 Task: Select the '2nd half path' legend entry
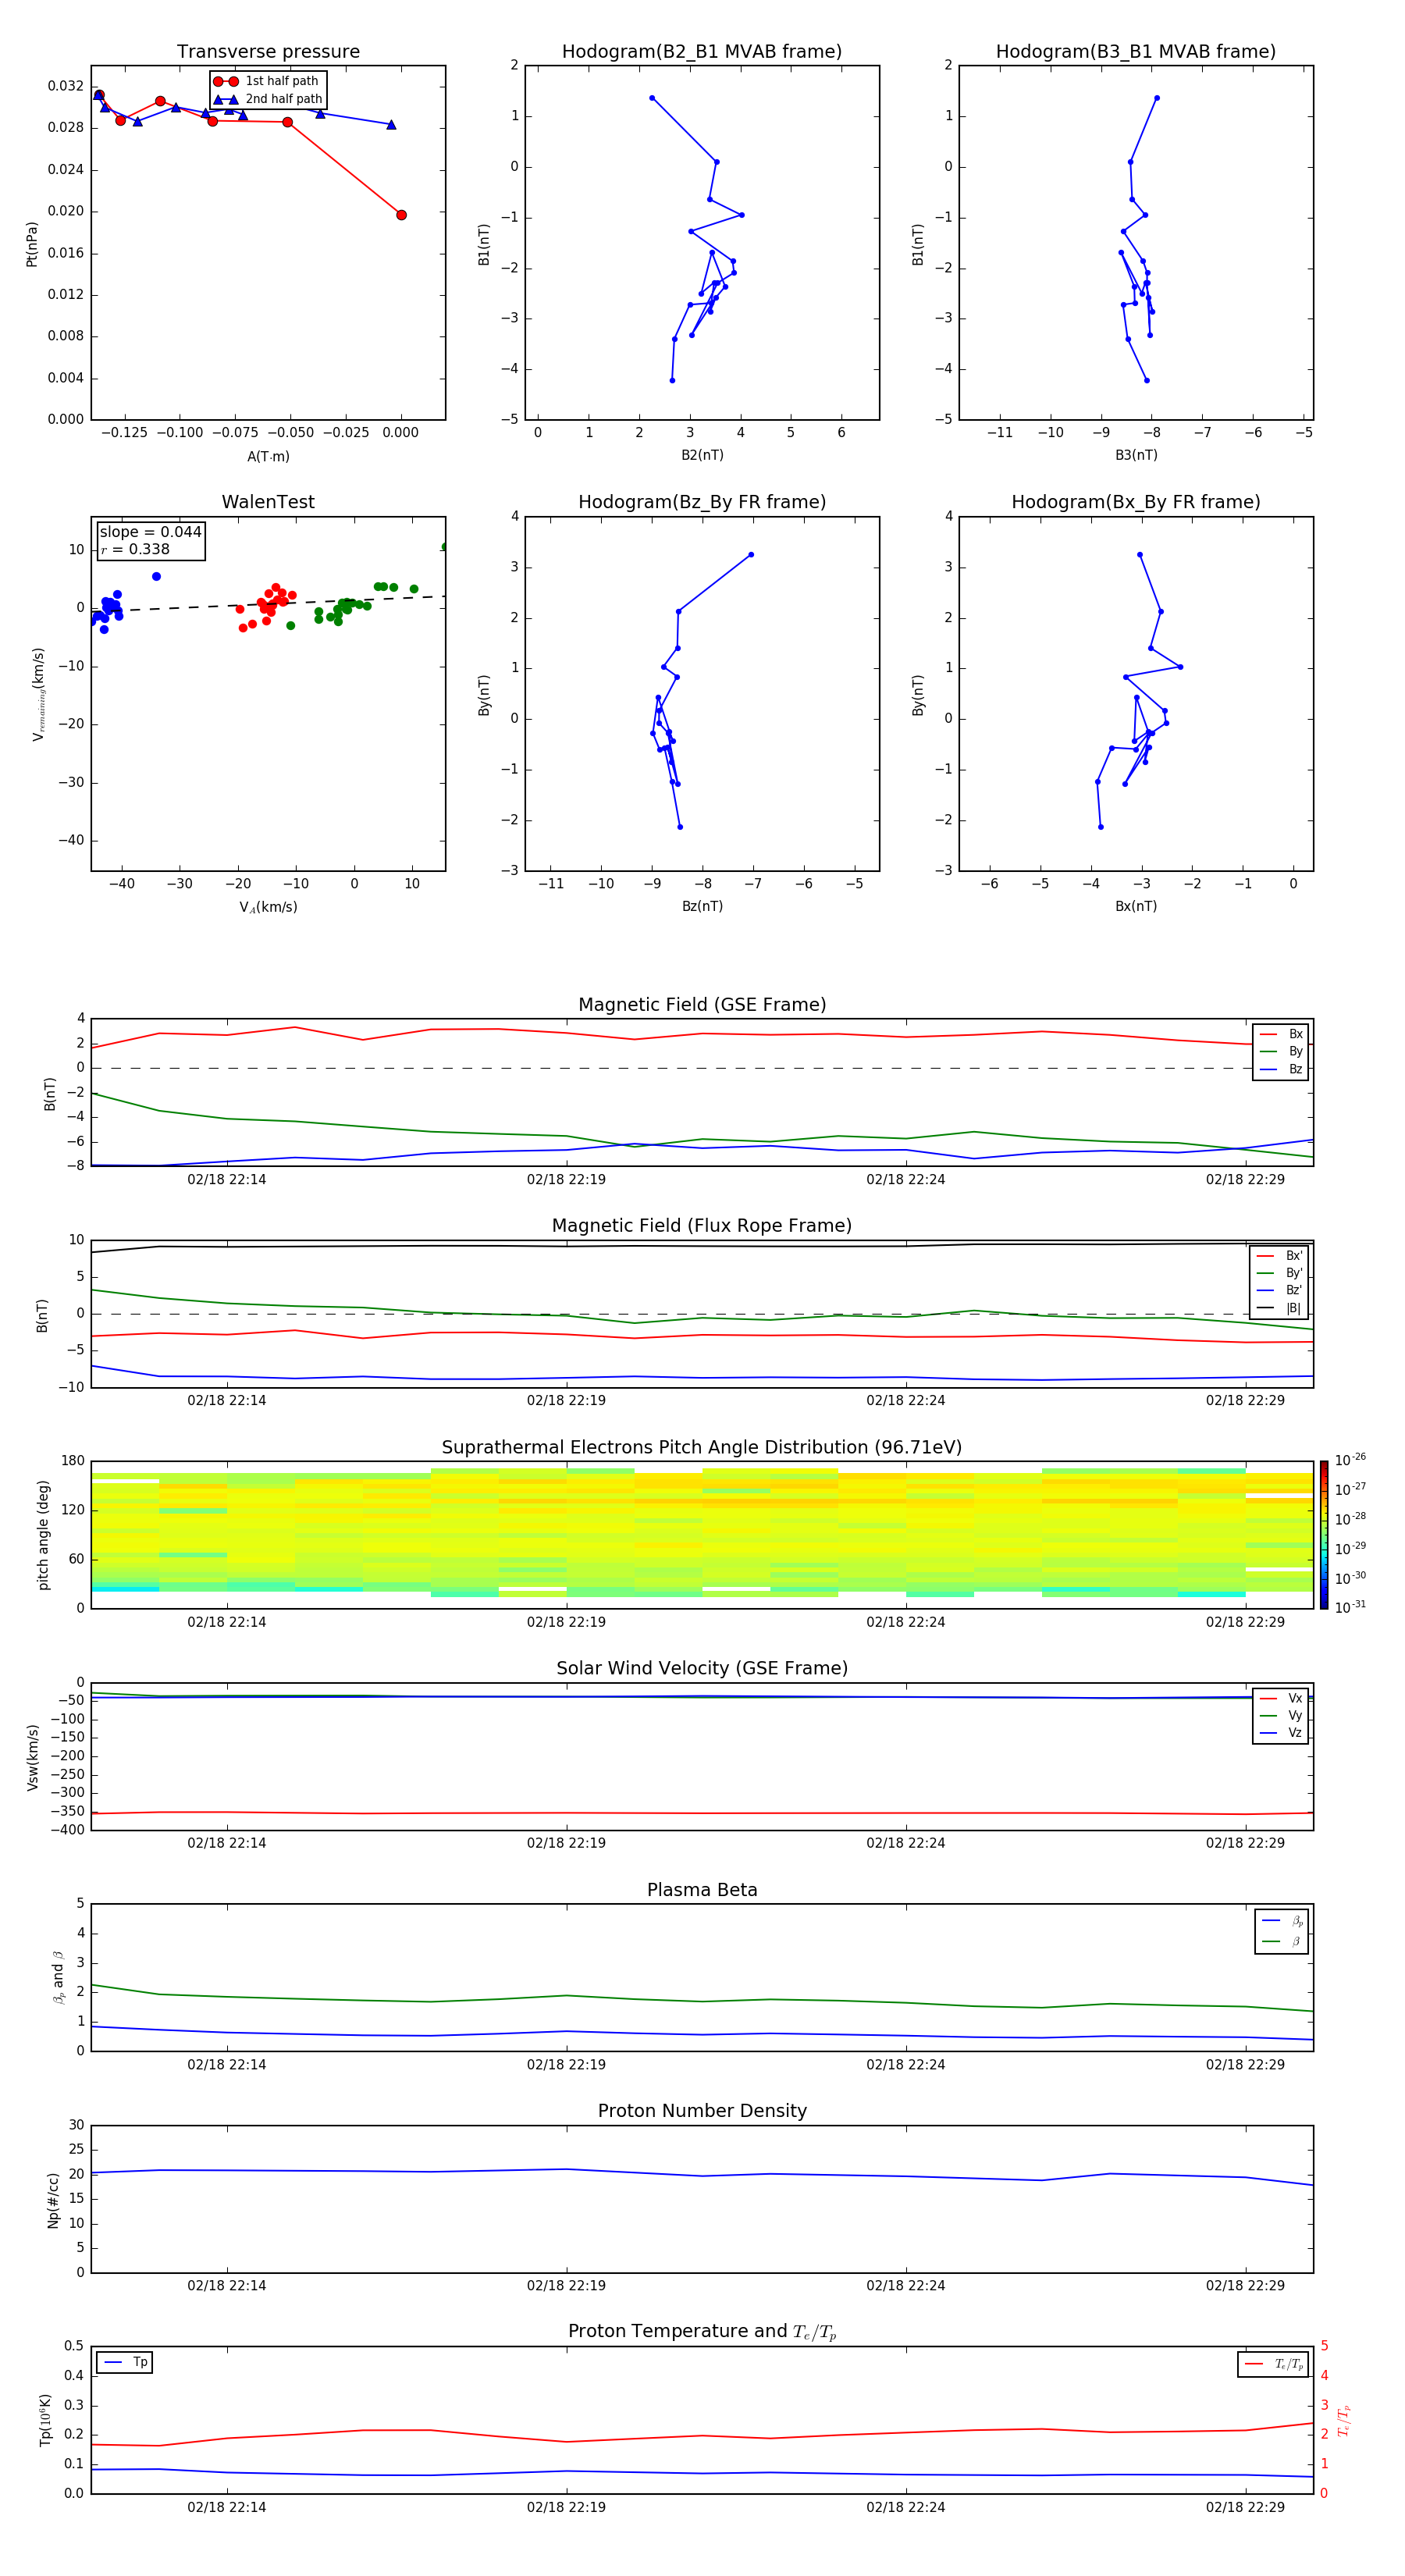[269, 99]
